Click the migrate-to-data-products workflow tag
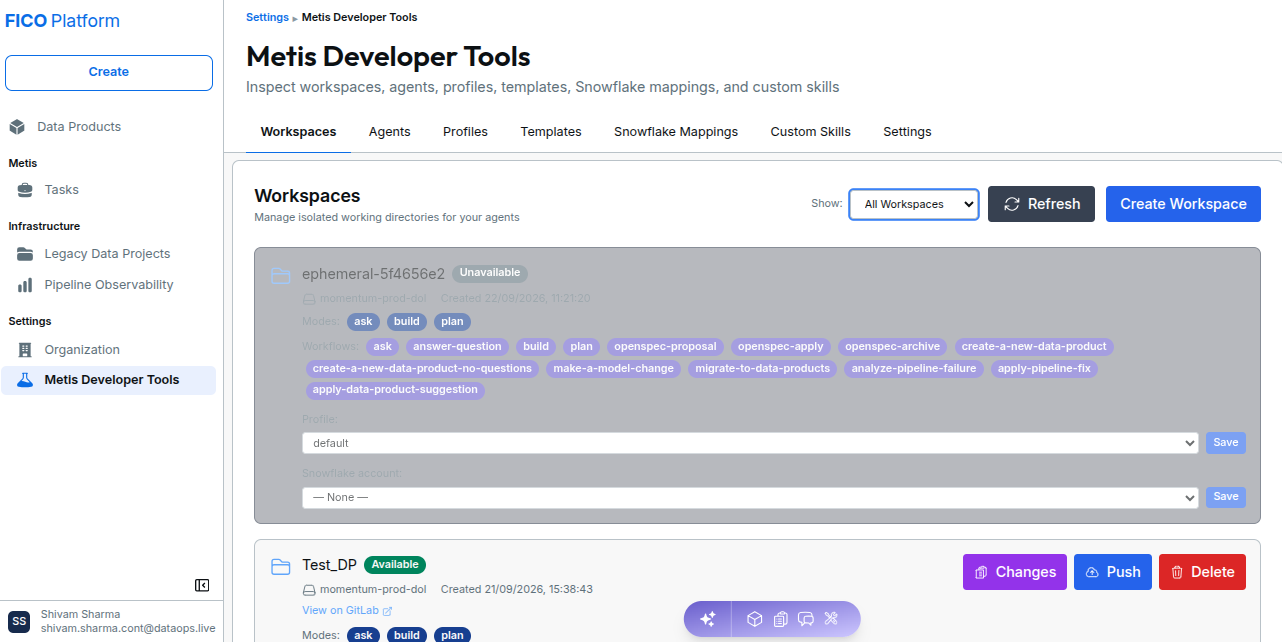Viewport: 1282px width, 642px height. pyautogui.click(x=763, y=369)
